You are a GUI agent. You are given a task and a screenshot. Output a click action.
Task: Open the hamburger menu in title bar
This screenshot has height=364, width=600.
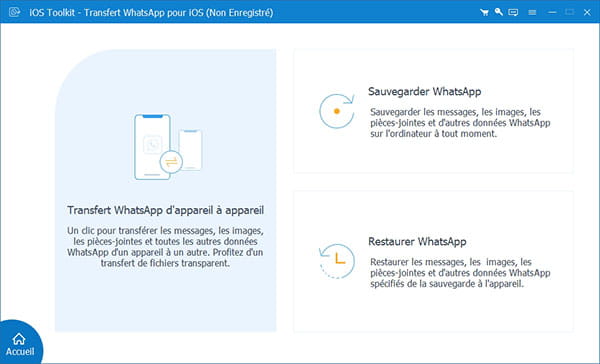(x=532, y=12)
